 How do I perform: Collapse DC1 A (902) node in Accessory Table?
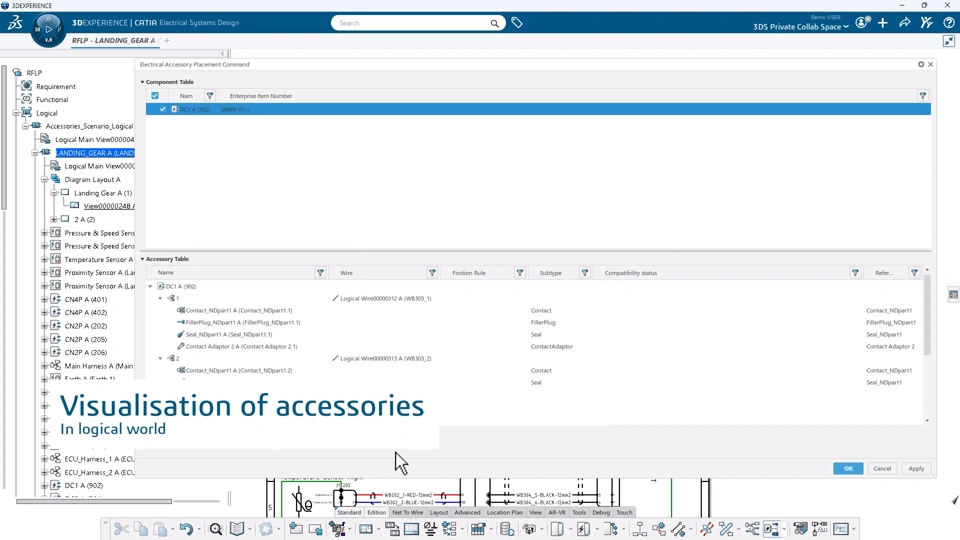151,287
